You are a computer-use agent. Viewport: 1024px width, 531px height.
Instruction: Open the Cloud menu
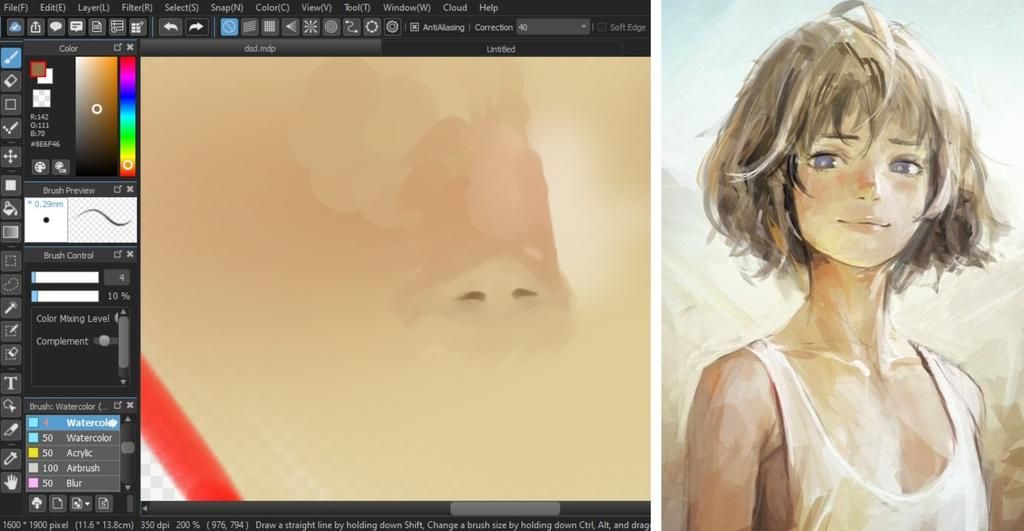[455, 7]
